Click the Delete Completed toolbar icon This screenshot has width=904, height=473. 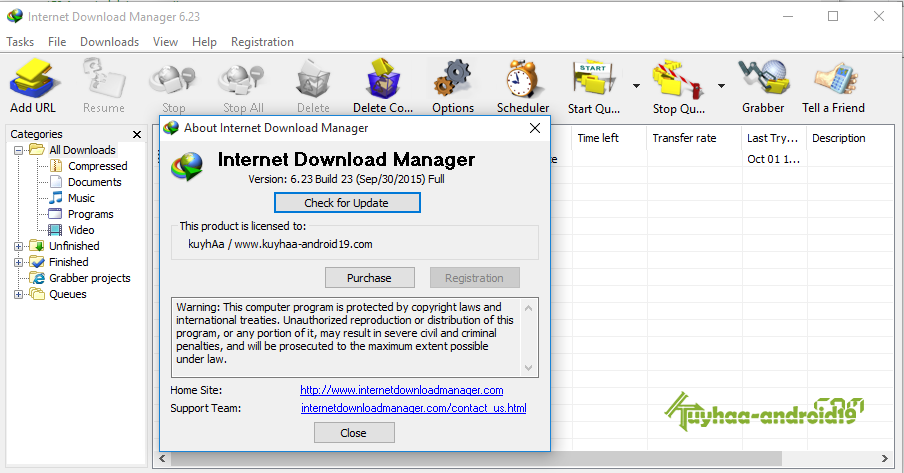pos(383,78)
